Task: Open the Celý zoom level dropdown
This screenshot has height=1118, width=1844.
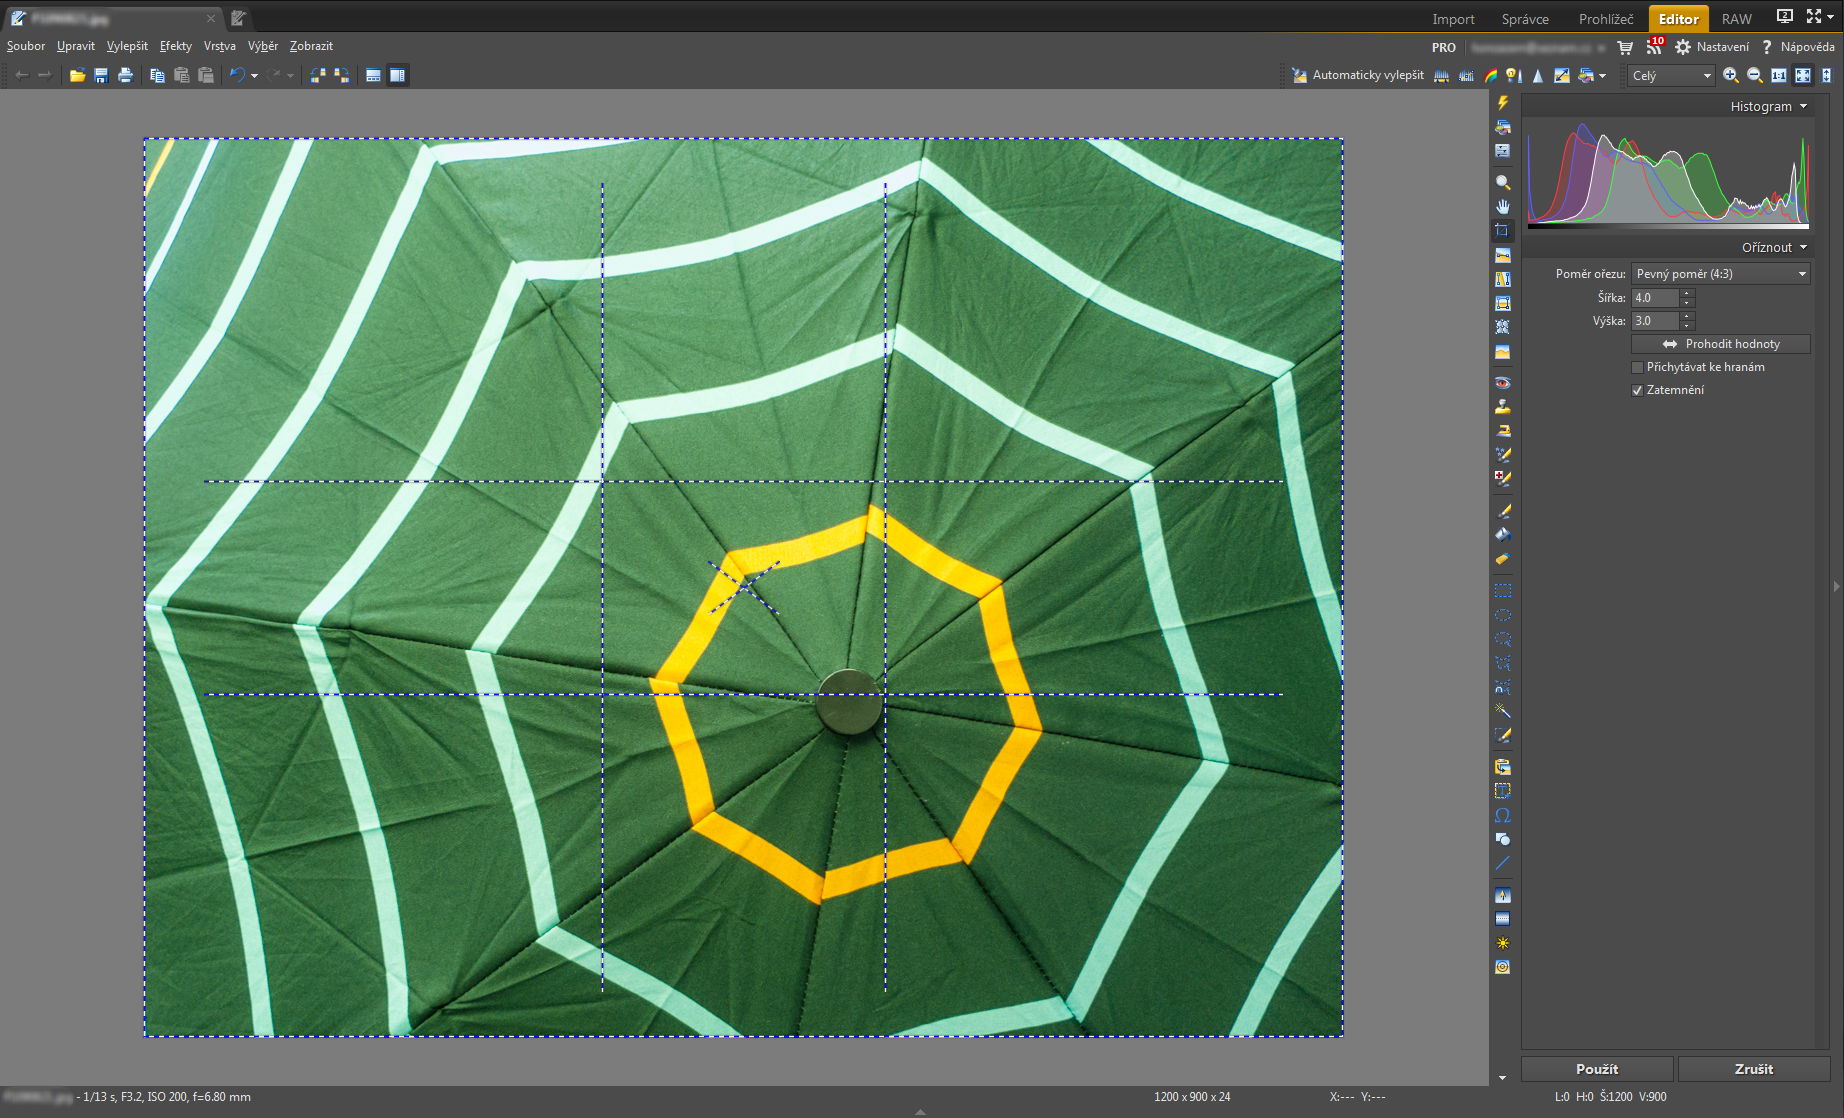Action: pos(1671,75)
